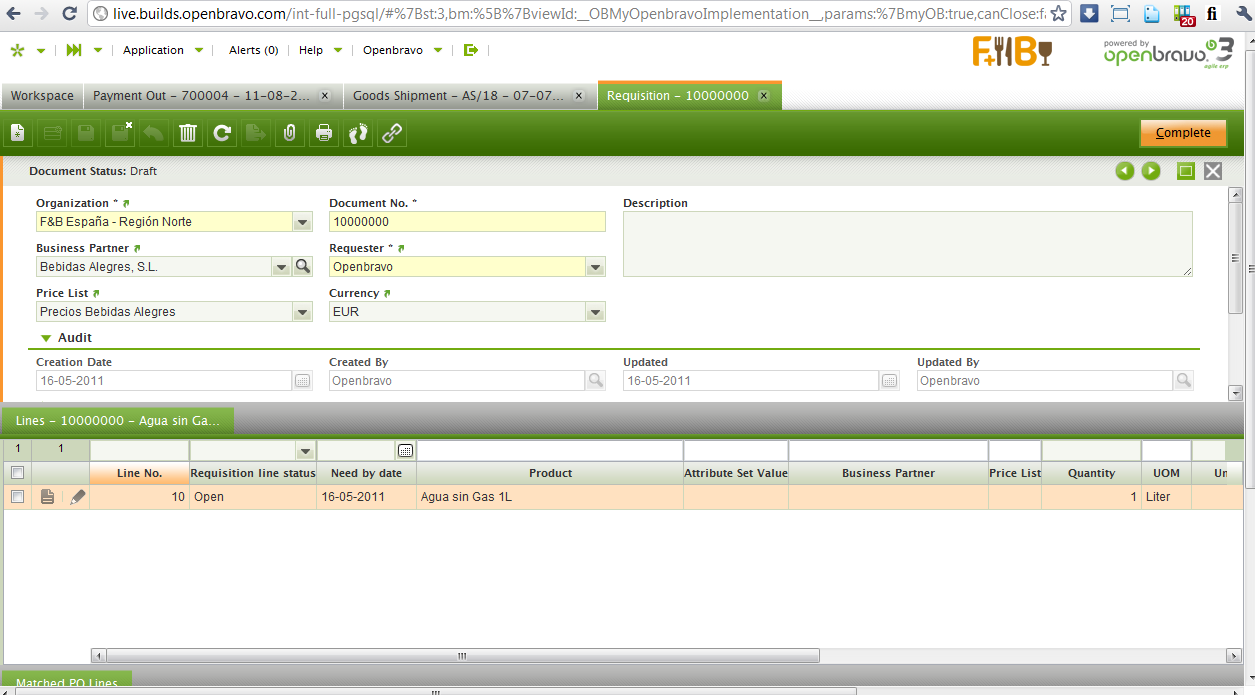Click the new record in grid toolbar icon
1255x695 pixels.
pyautogui.click(x=52, y=133)
